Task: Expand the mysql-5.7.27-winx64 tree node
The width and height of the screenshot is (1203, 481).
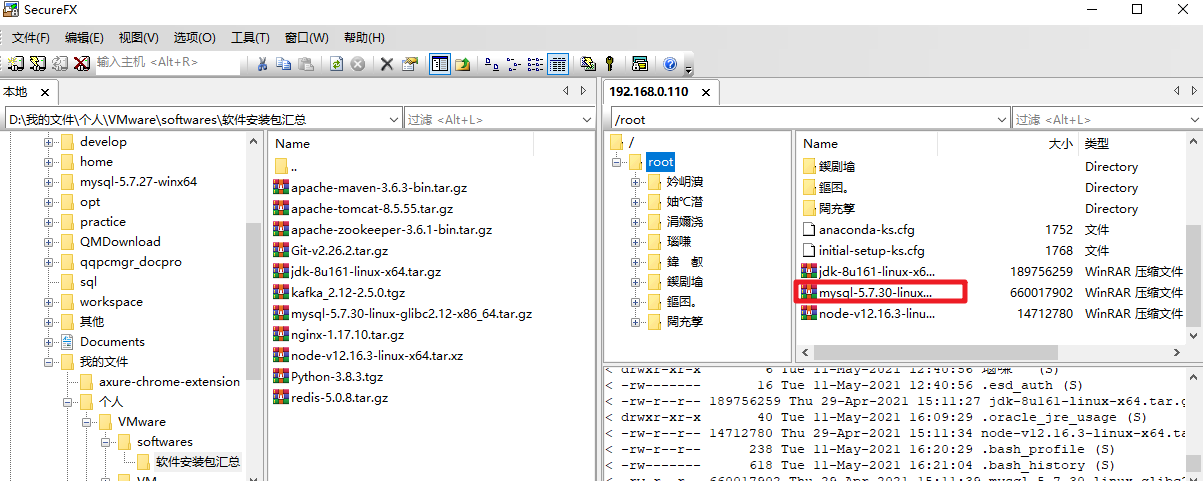Action: (48, 182)
